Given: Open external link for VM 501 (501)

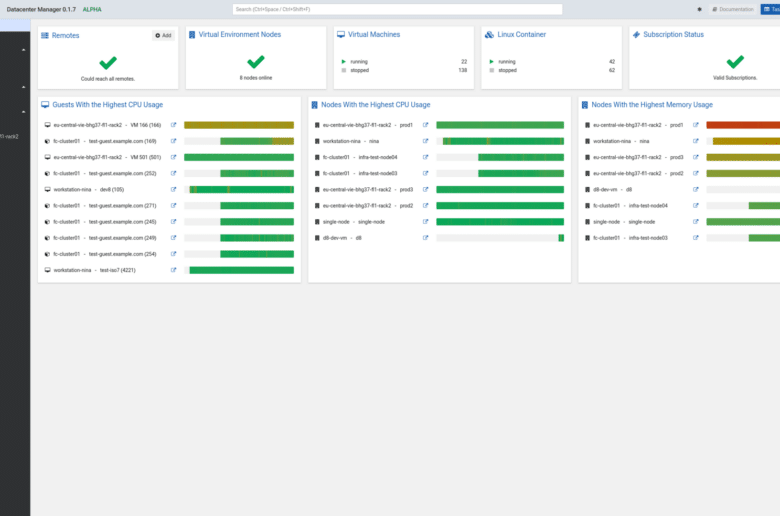Looking at the screenshot, I should pos(174,157).
